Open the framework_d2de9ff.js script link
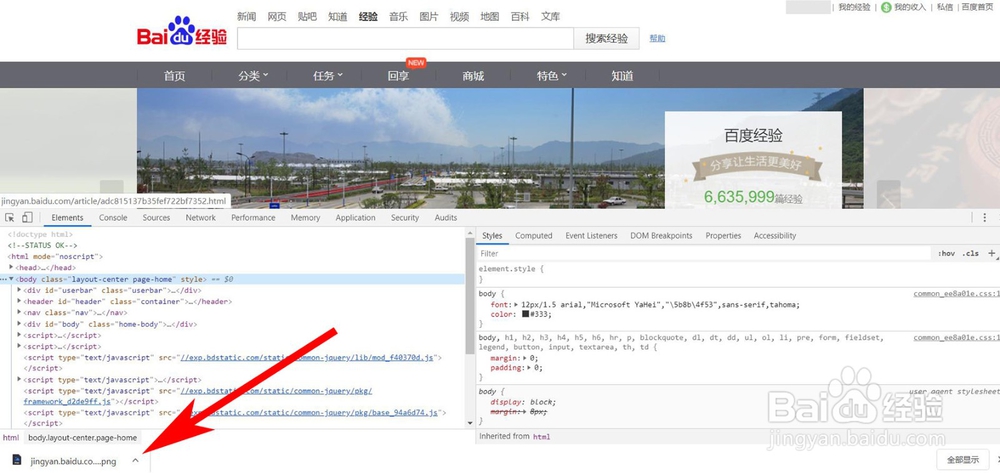The height and width of the screenshot is (473, 1000). pos(67,402)
